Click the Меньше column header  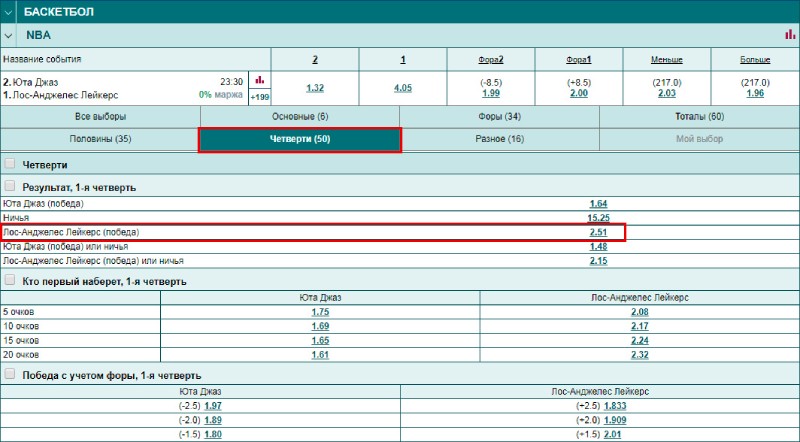[666, 60]
